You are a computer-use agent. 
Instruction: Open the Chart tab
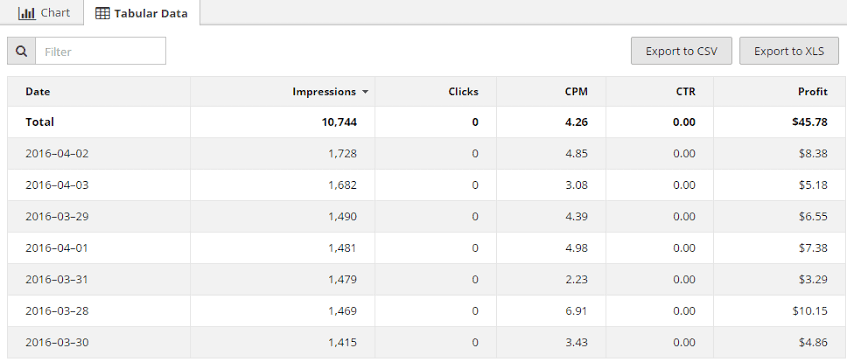pos(44,12)
